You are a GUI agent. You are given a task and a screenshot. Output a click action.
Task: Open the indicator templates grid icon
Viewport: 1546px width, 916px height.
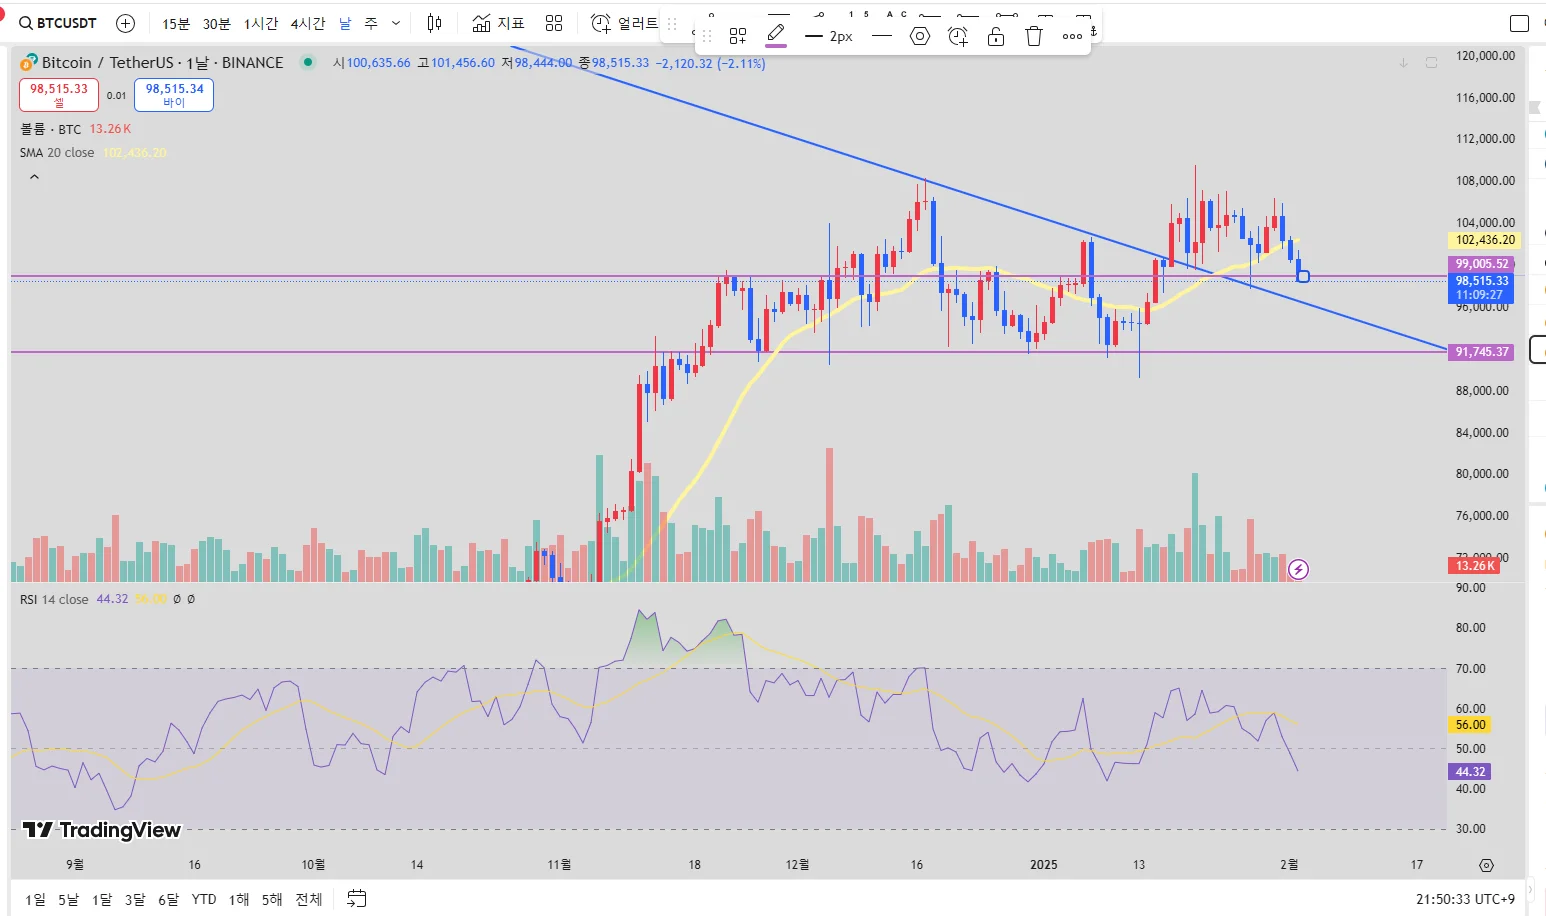click(x=554, y=23)
